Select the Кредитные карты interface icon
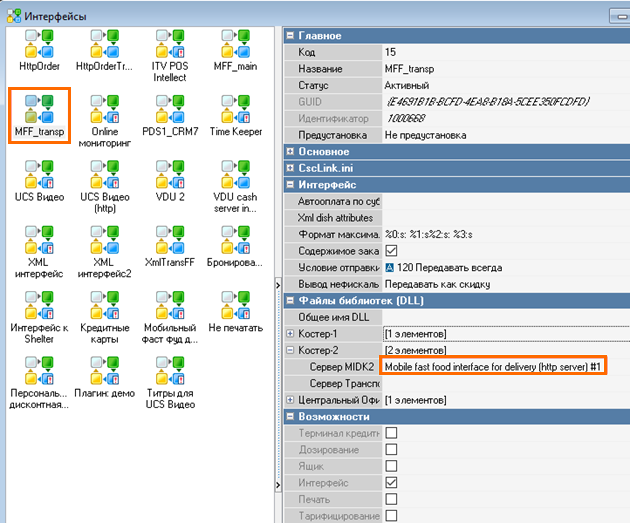This screenshot has width=630, height=523. (104, 308)
